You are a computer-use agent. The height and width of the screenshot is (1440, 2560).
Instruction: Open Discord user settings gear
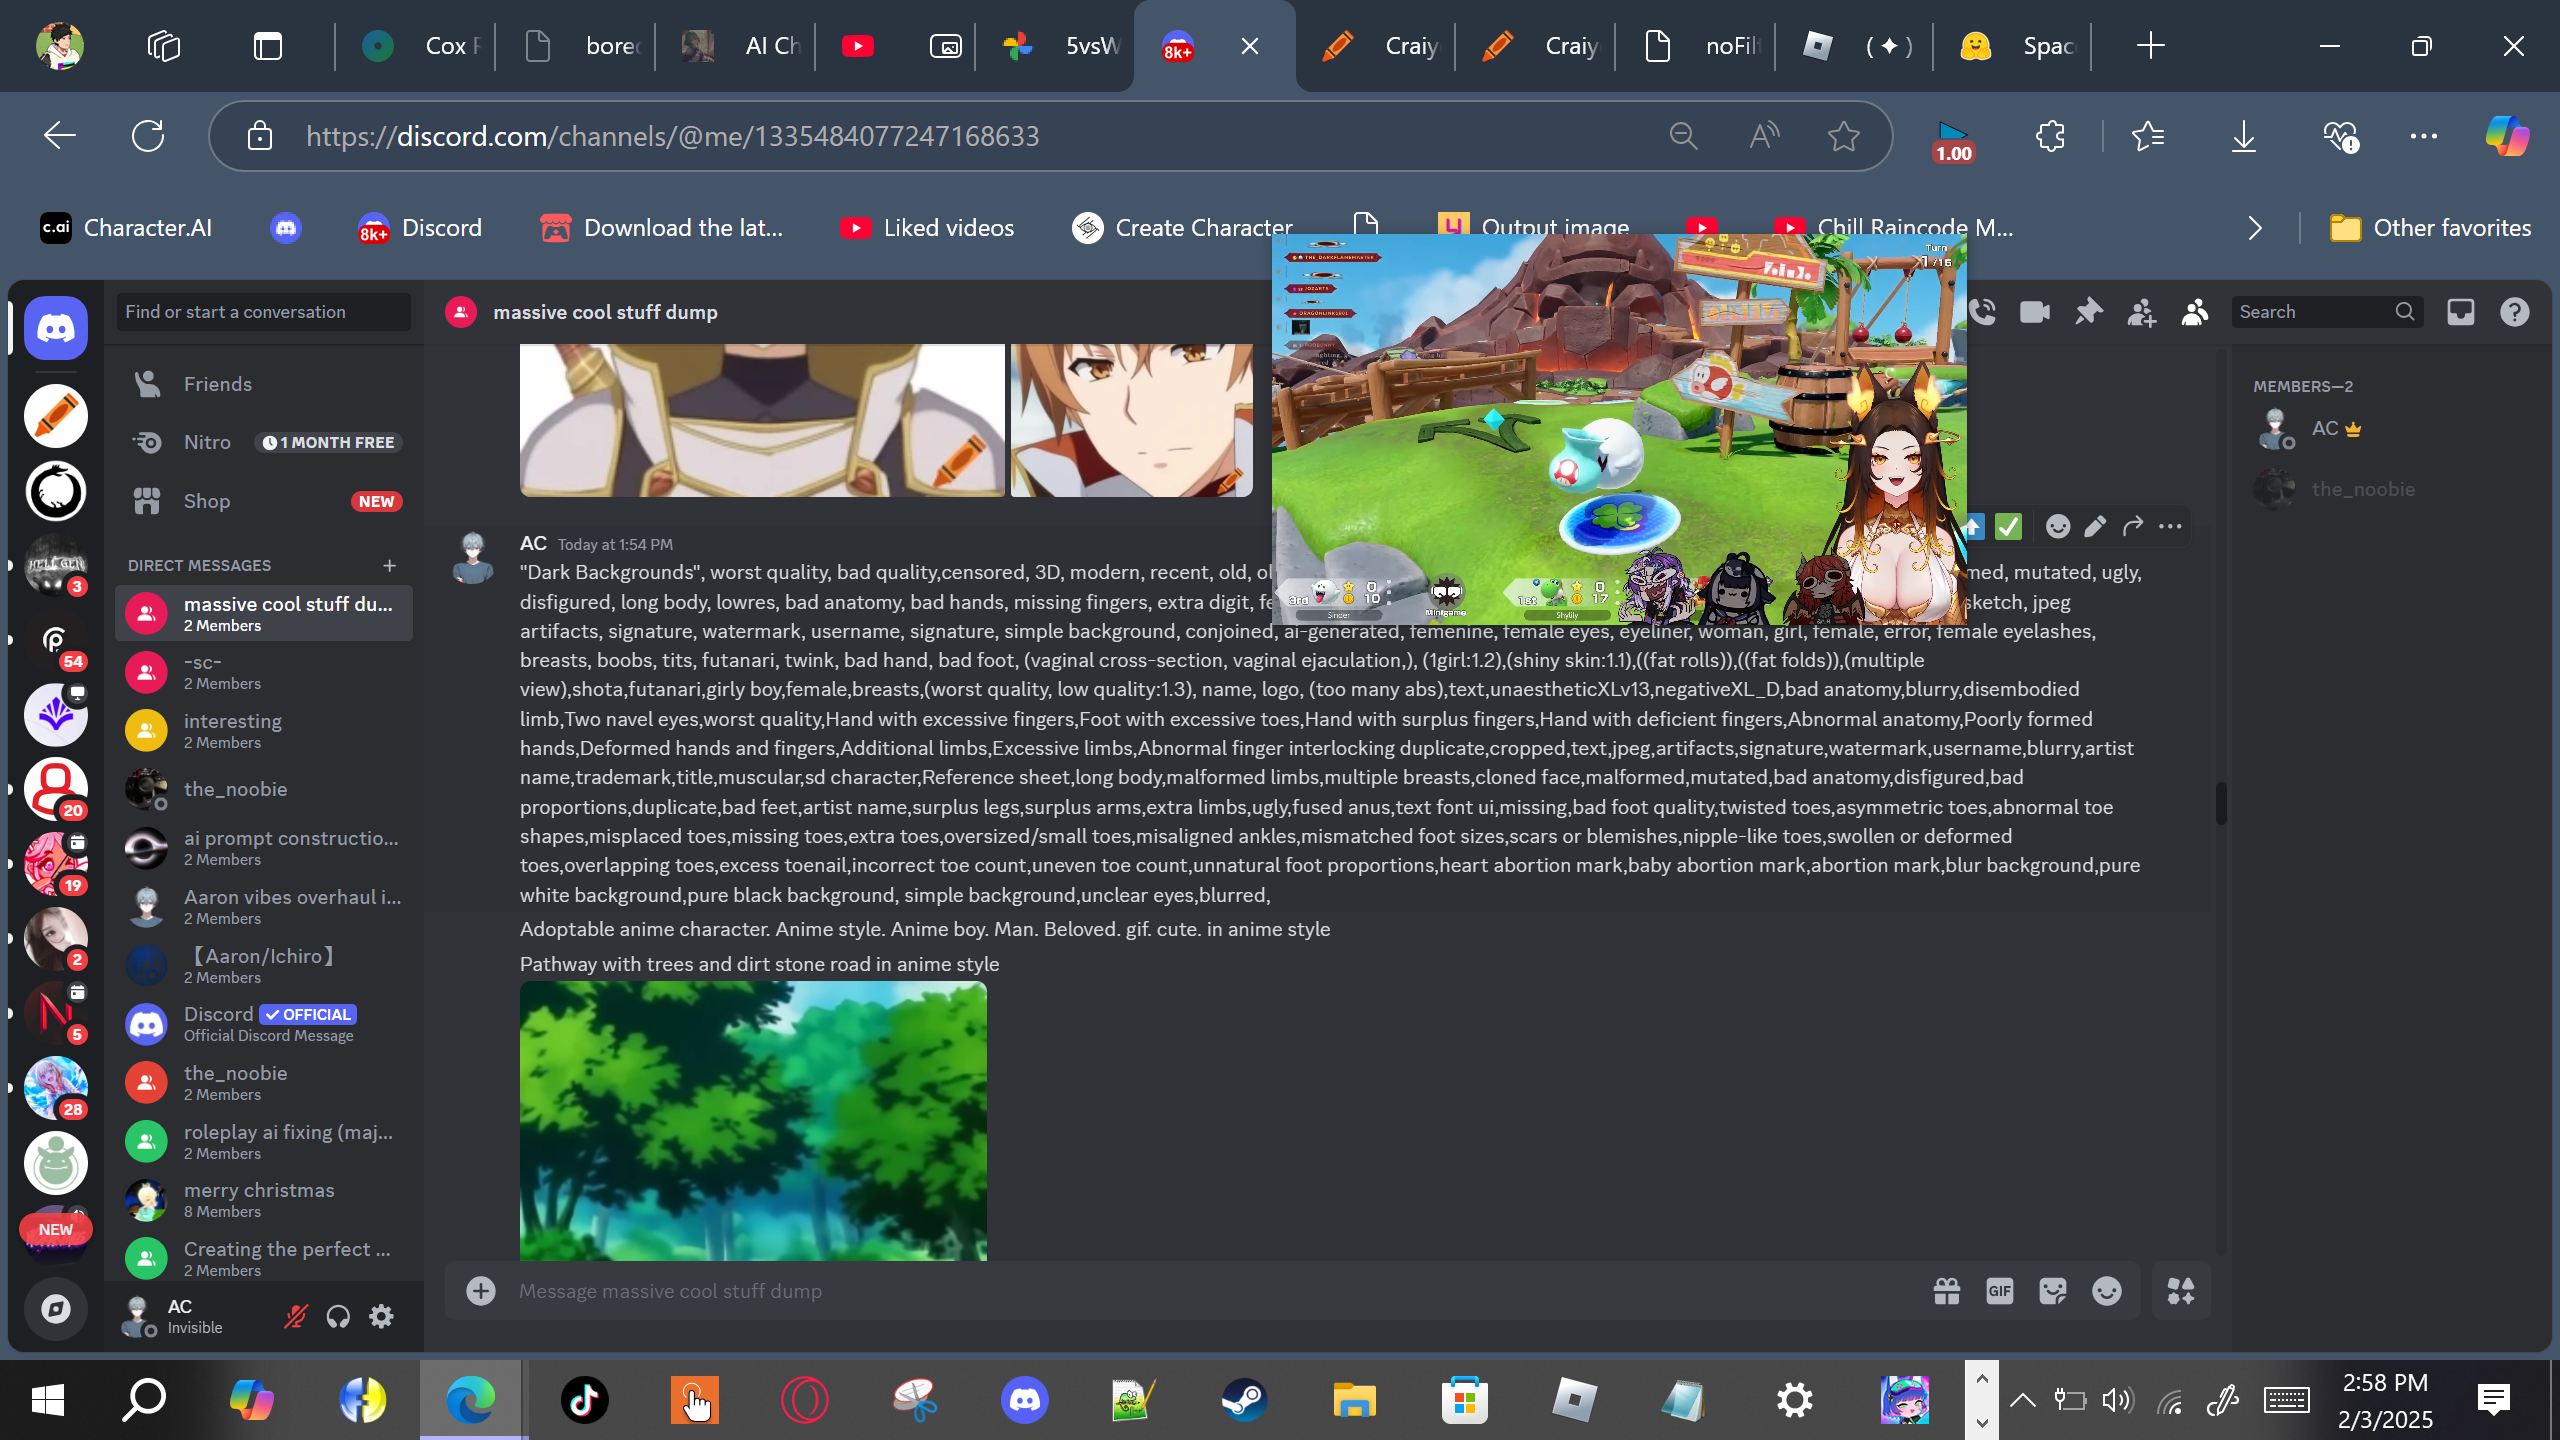381,1316
